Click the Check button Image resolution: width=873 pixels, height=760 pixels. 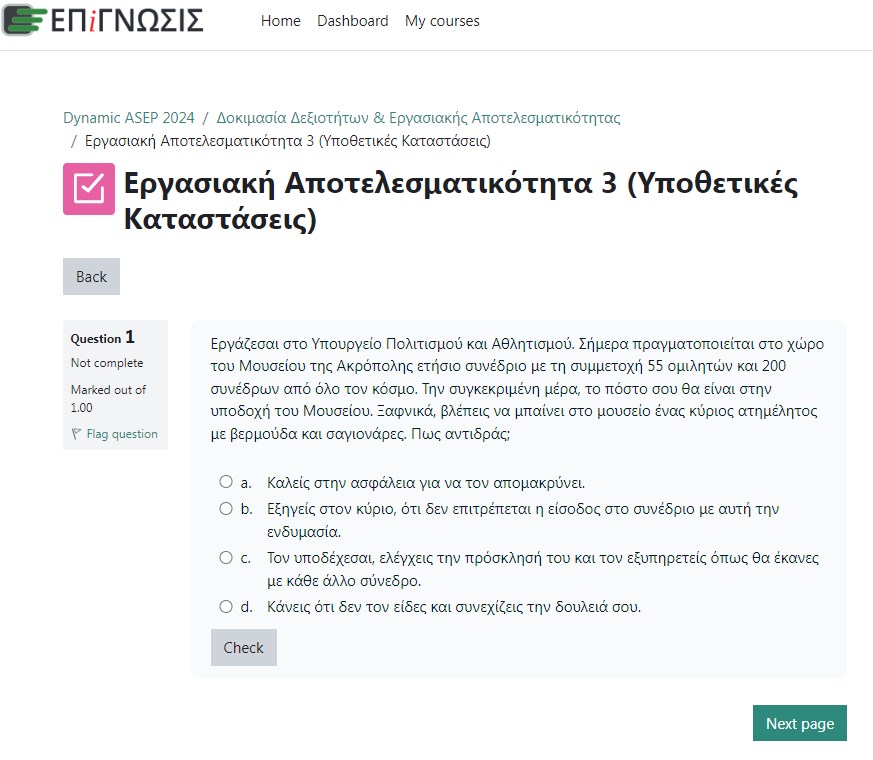[243, 648]
